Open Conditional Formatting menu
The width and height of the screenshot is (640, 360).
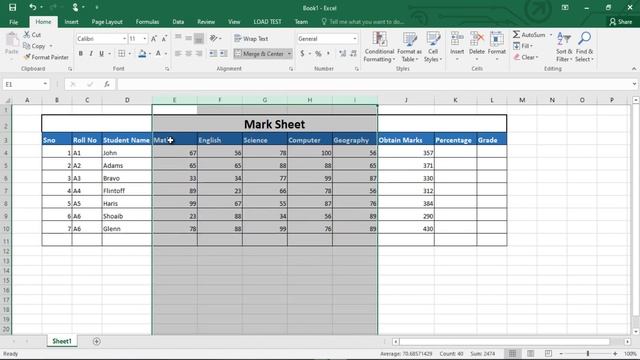point(380,47)
